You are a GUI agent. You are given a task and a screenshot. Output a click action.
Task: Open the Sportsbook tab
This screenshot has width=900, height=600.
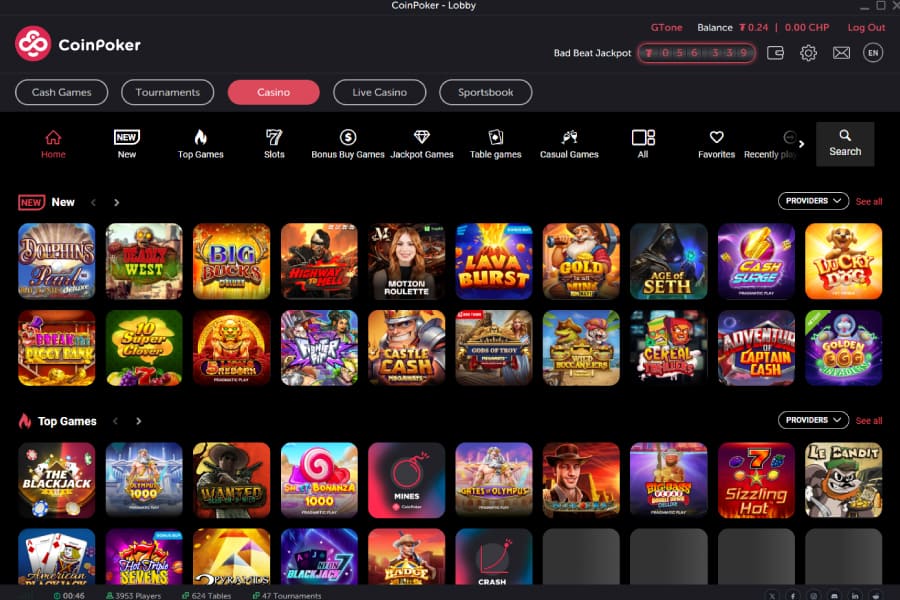(x=485, y=92)
